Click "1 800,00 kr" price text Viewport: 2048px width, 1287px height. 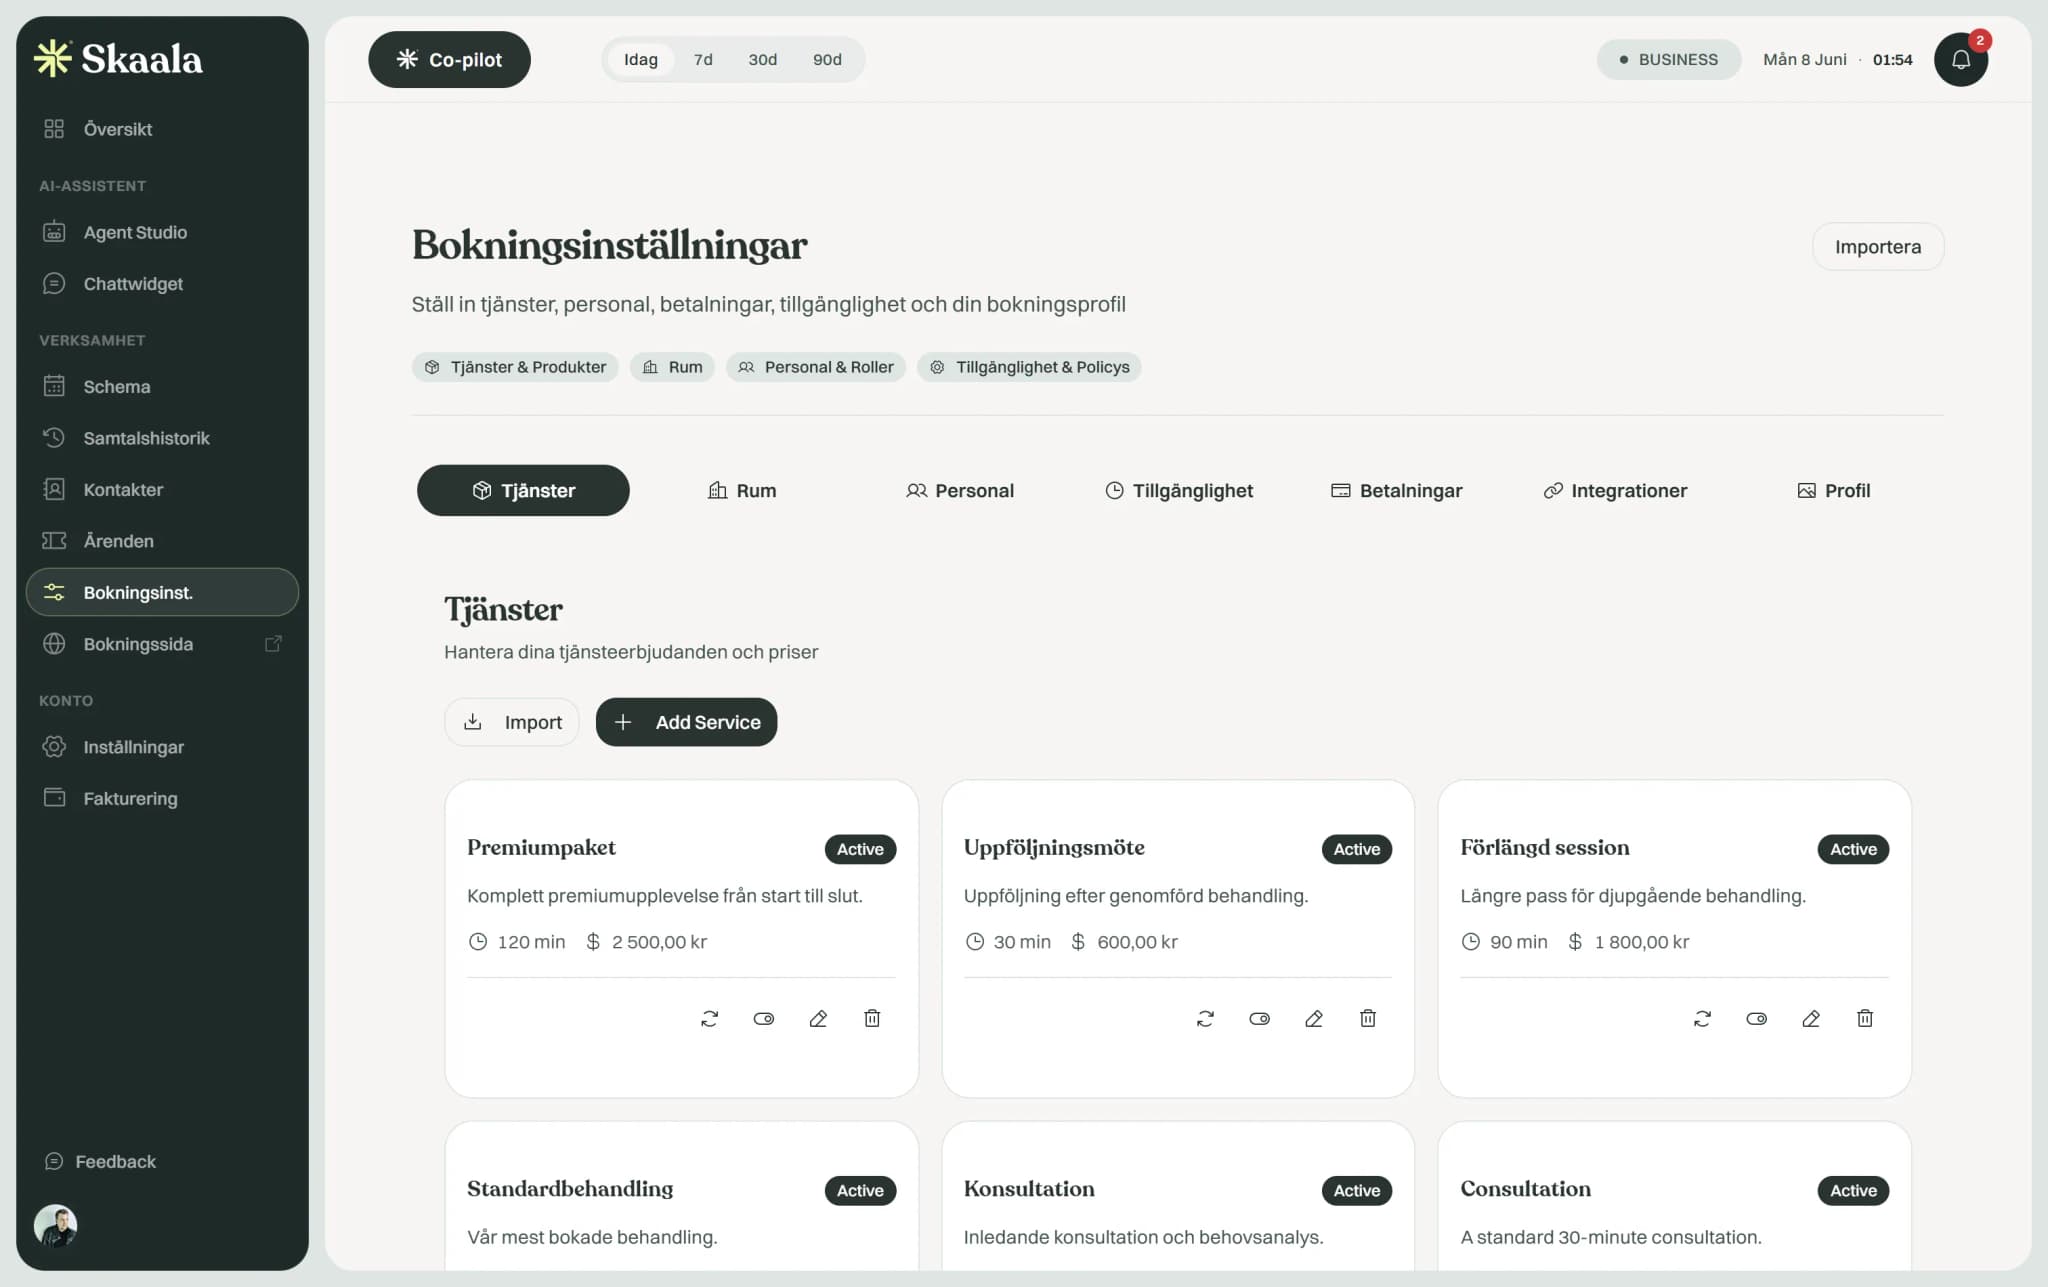[1641, 942]
